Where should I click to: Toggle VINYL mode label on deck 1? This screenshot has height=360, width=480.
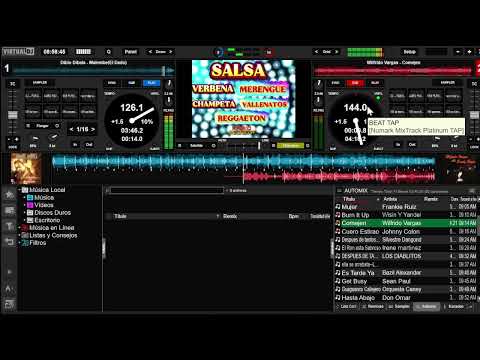(x=155, y=94)
